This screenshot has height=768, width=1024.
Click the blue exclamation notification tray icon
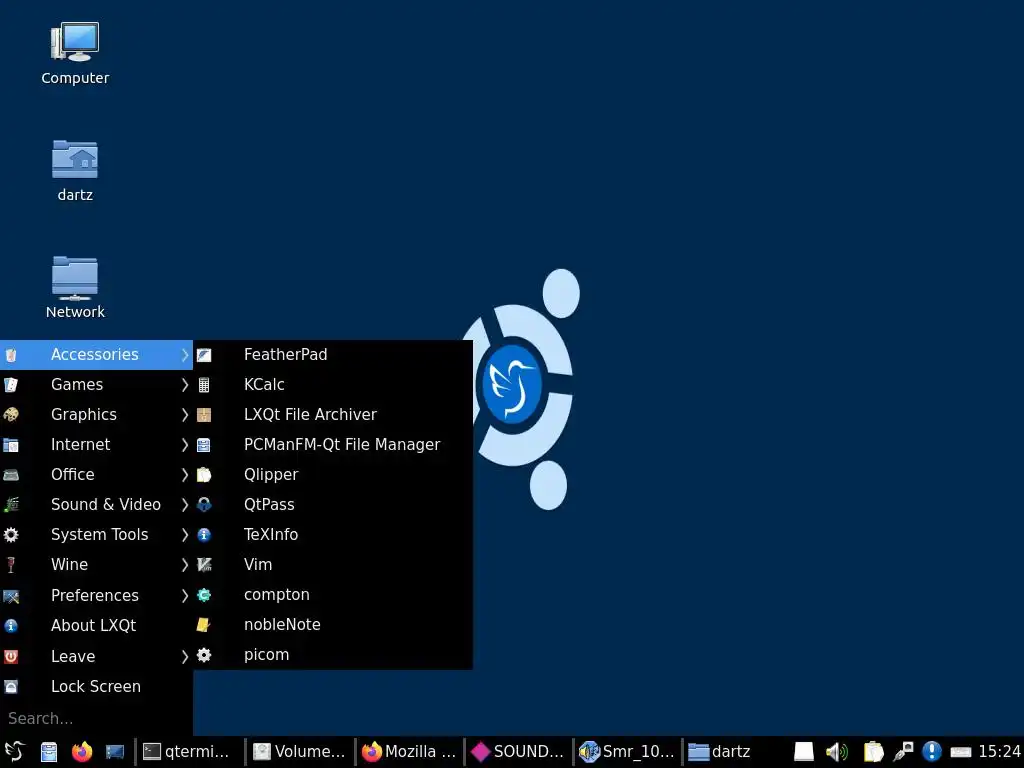(x=932, y=752)
